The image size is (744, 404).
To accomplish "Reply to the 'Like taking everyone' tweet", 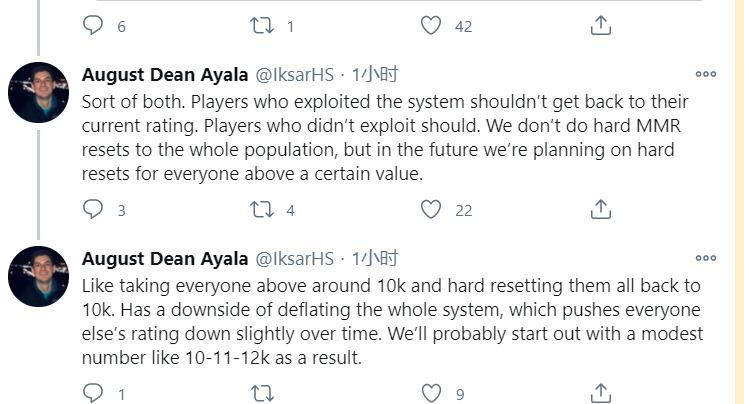I will [93, 393].
